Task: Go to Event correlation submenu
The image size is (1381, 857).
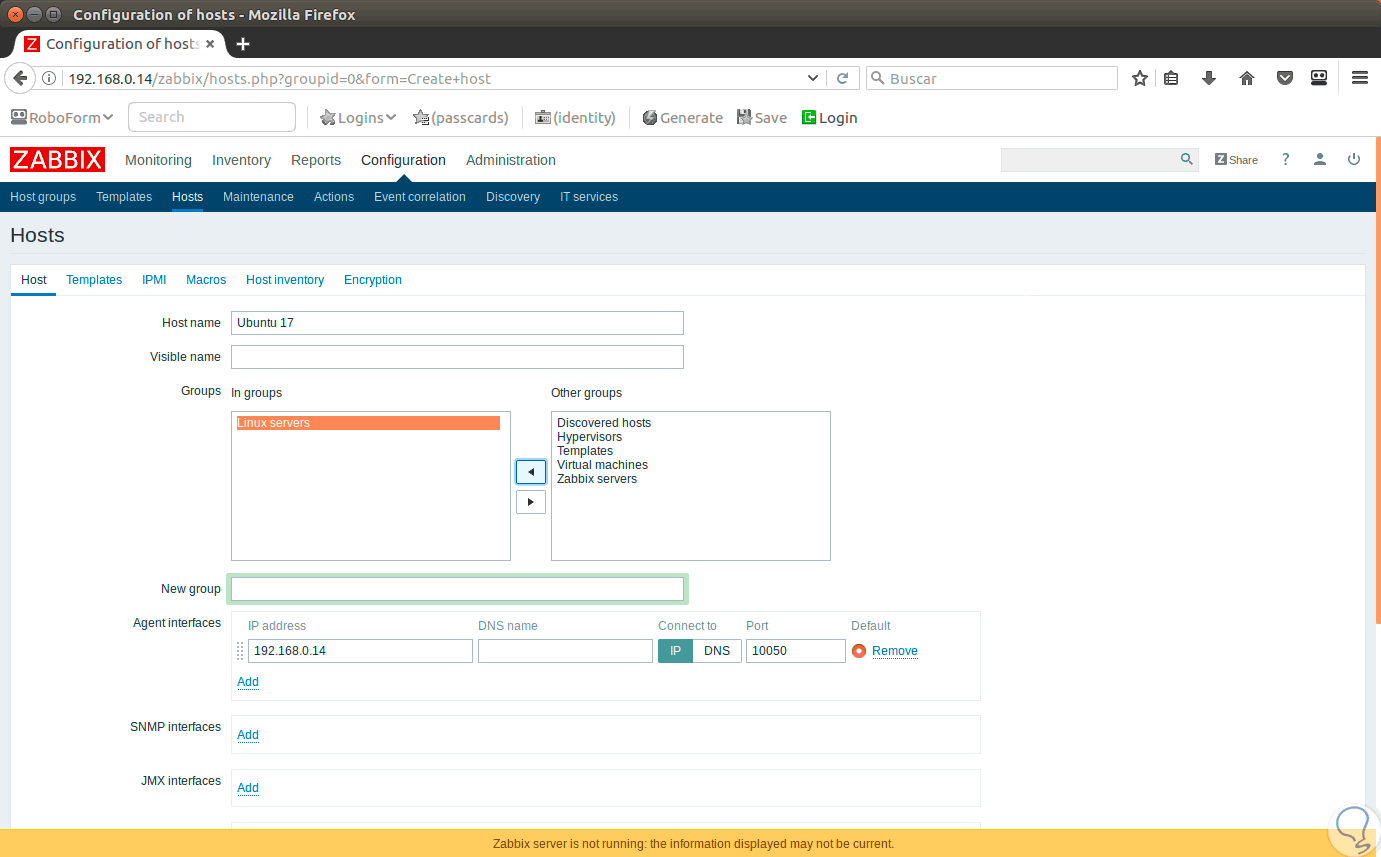Action: (x=420, y=197)
